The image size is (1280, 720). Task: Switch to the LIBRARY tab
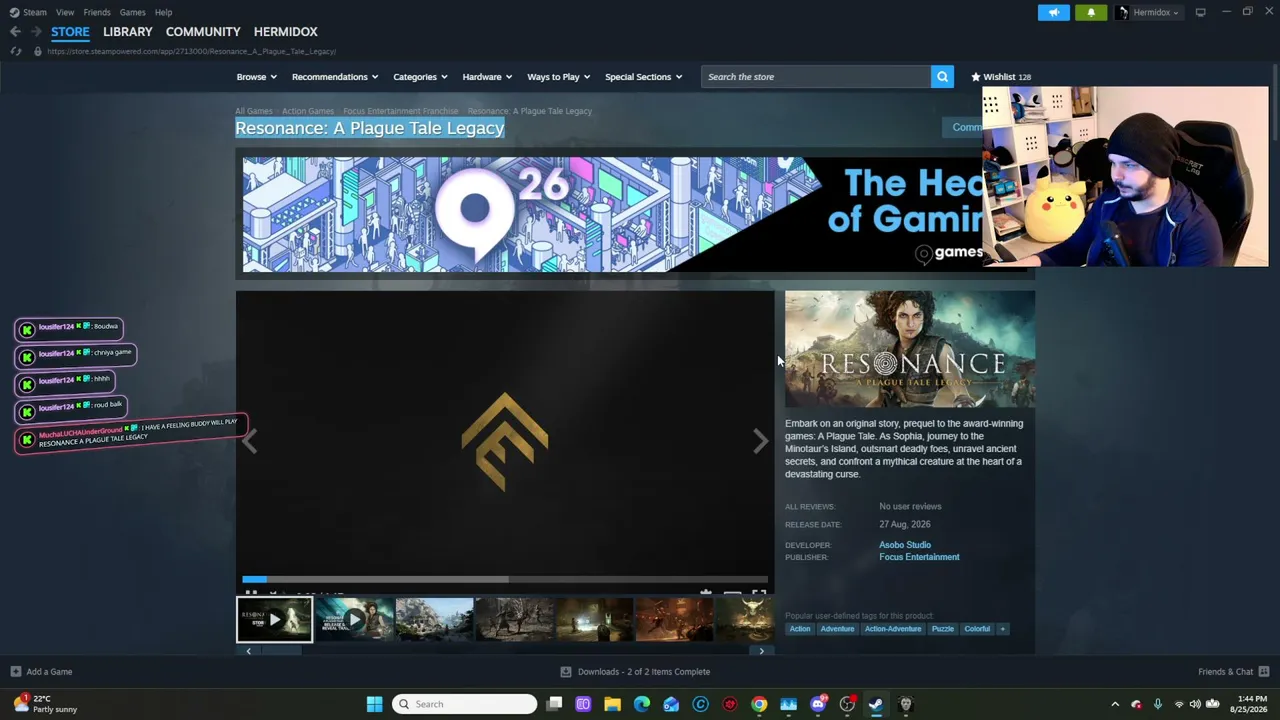[x=127, y=32]
